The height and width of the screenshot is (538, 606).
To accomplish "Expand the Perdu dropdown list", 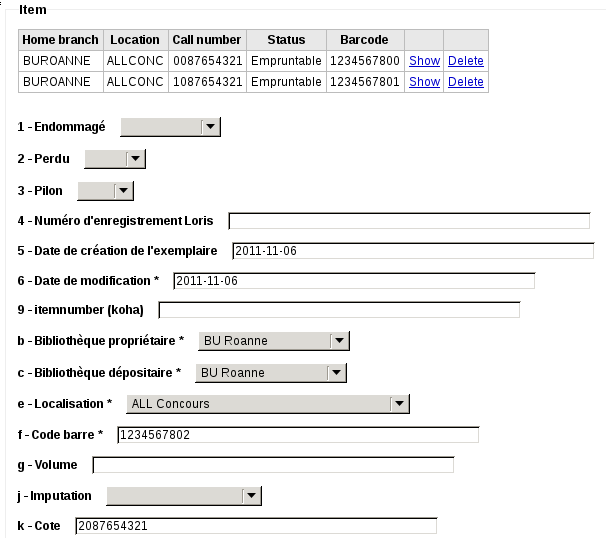I will pyautogui.click(x=115, y=158).
